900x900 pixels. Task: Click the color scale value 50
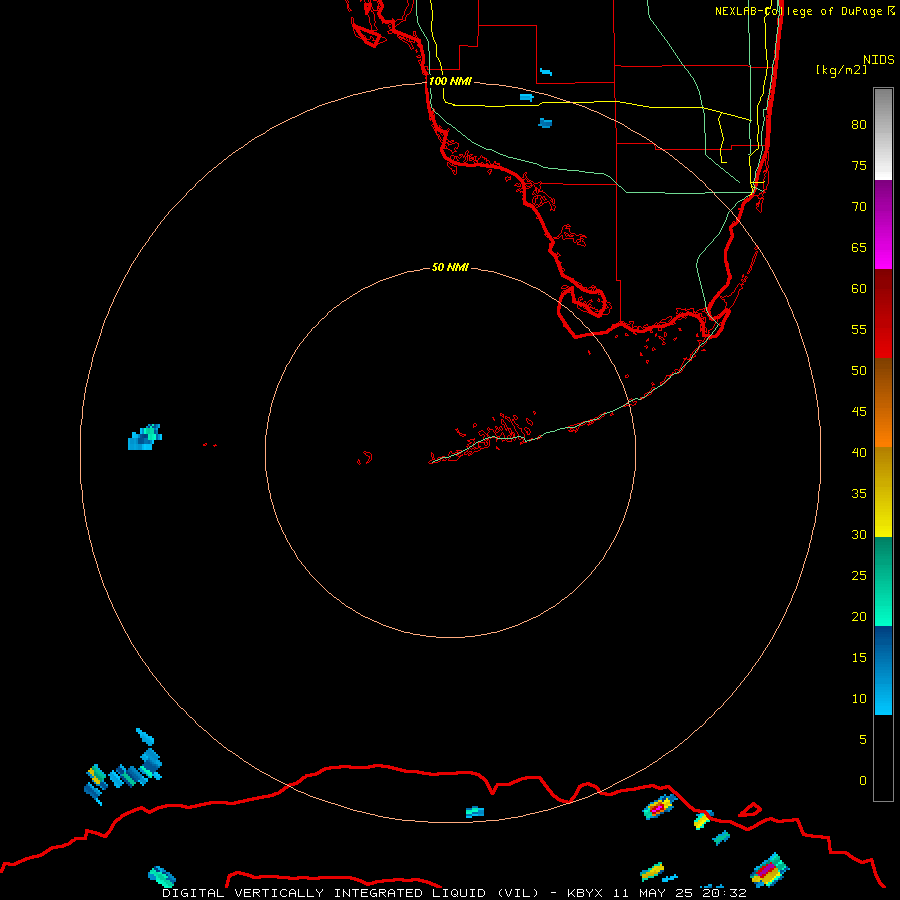[859, 370]
